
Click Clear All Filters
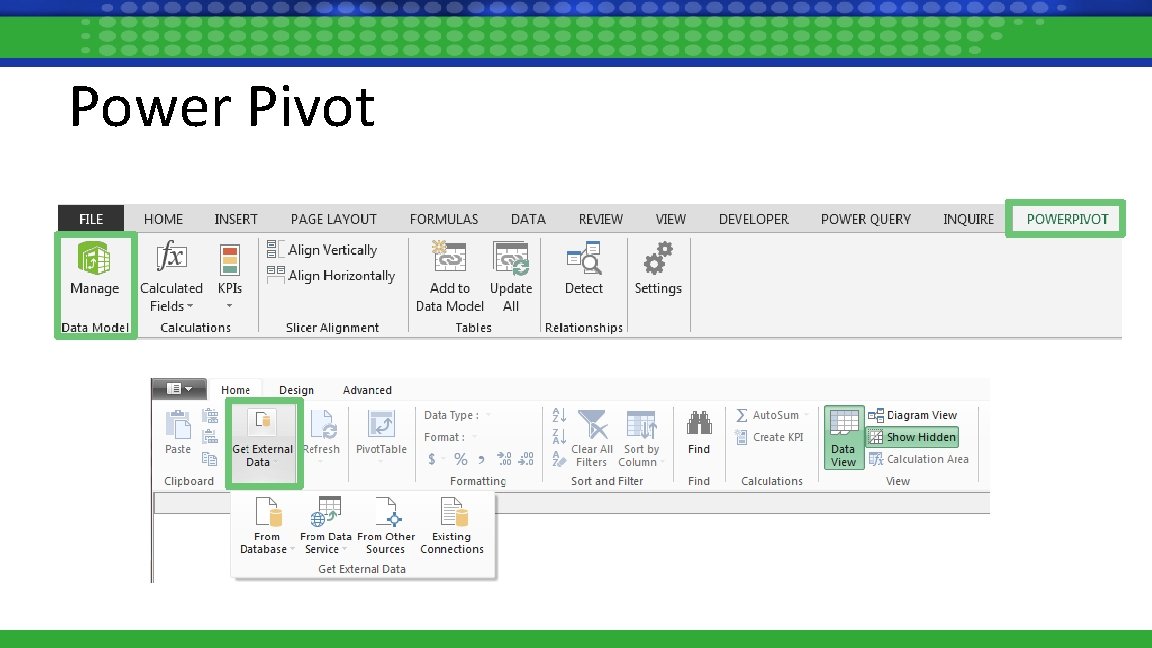[x=592, y=439]
